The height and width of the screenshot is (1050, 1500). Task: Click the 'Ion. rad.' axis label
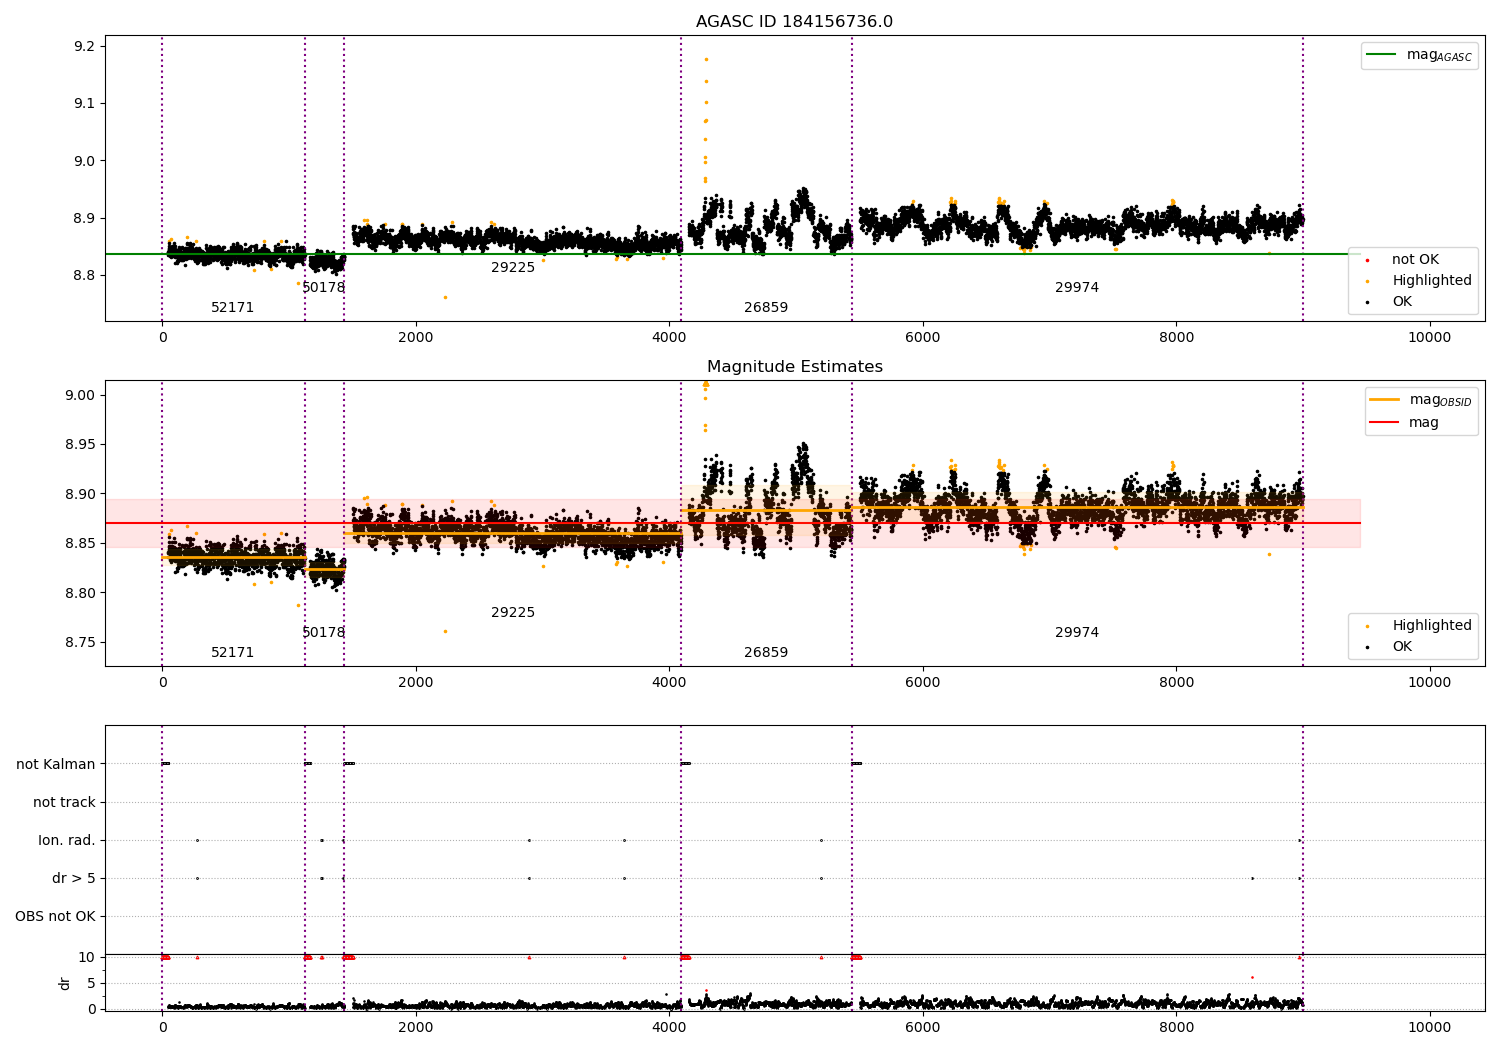coord(67,840)
